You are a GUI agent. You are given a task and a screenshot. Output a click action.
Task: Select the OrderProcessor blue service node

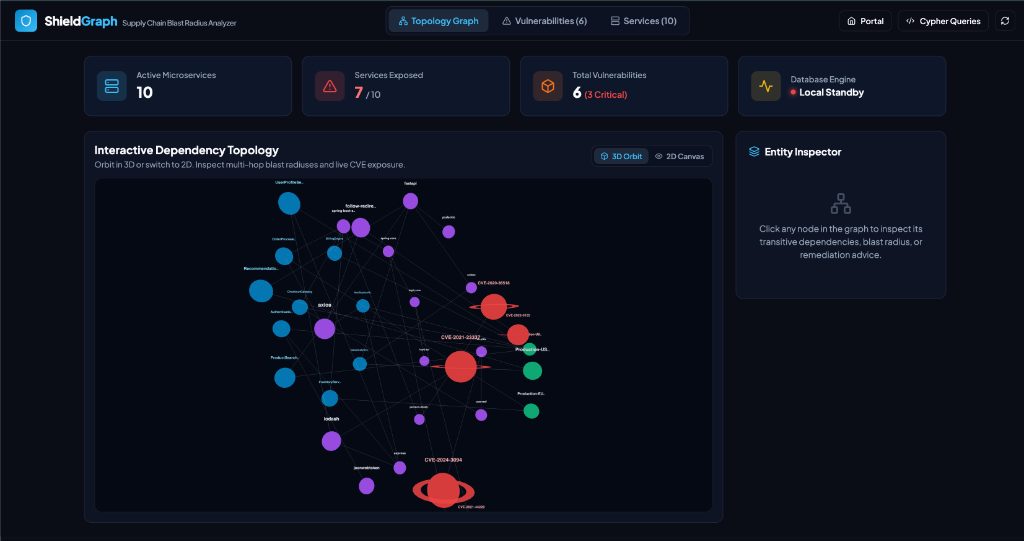tap(283, 256)
